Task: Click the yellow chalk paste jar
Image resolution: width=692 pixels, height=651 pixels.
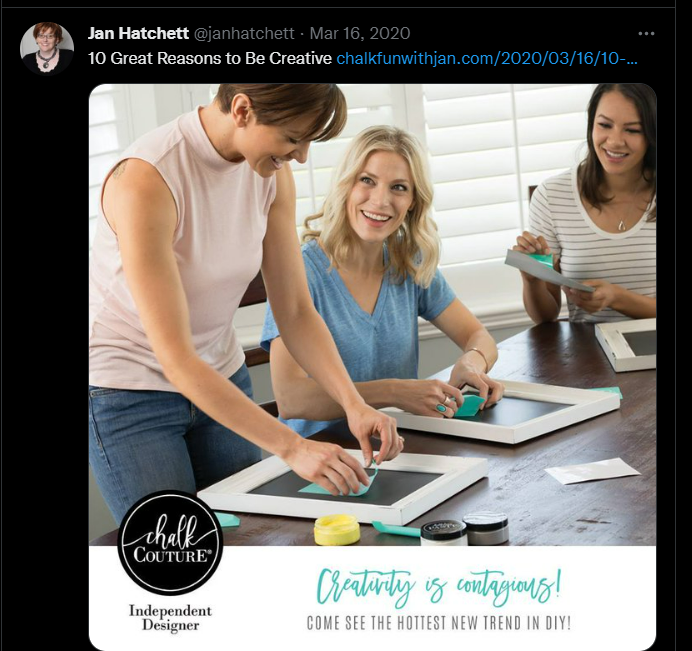Action: click(337, 529)
